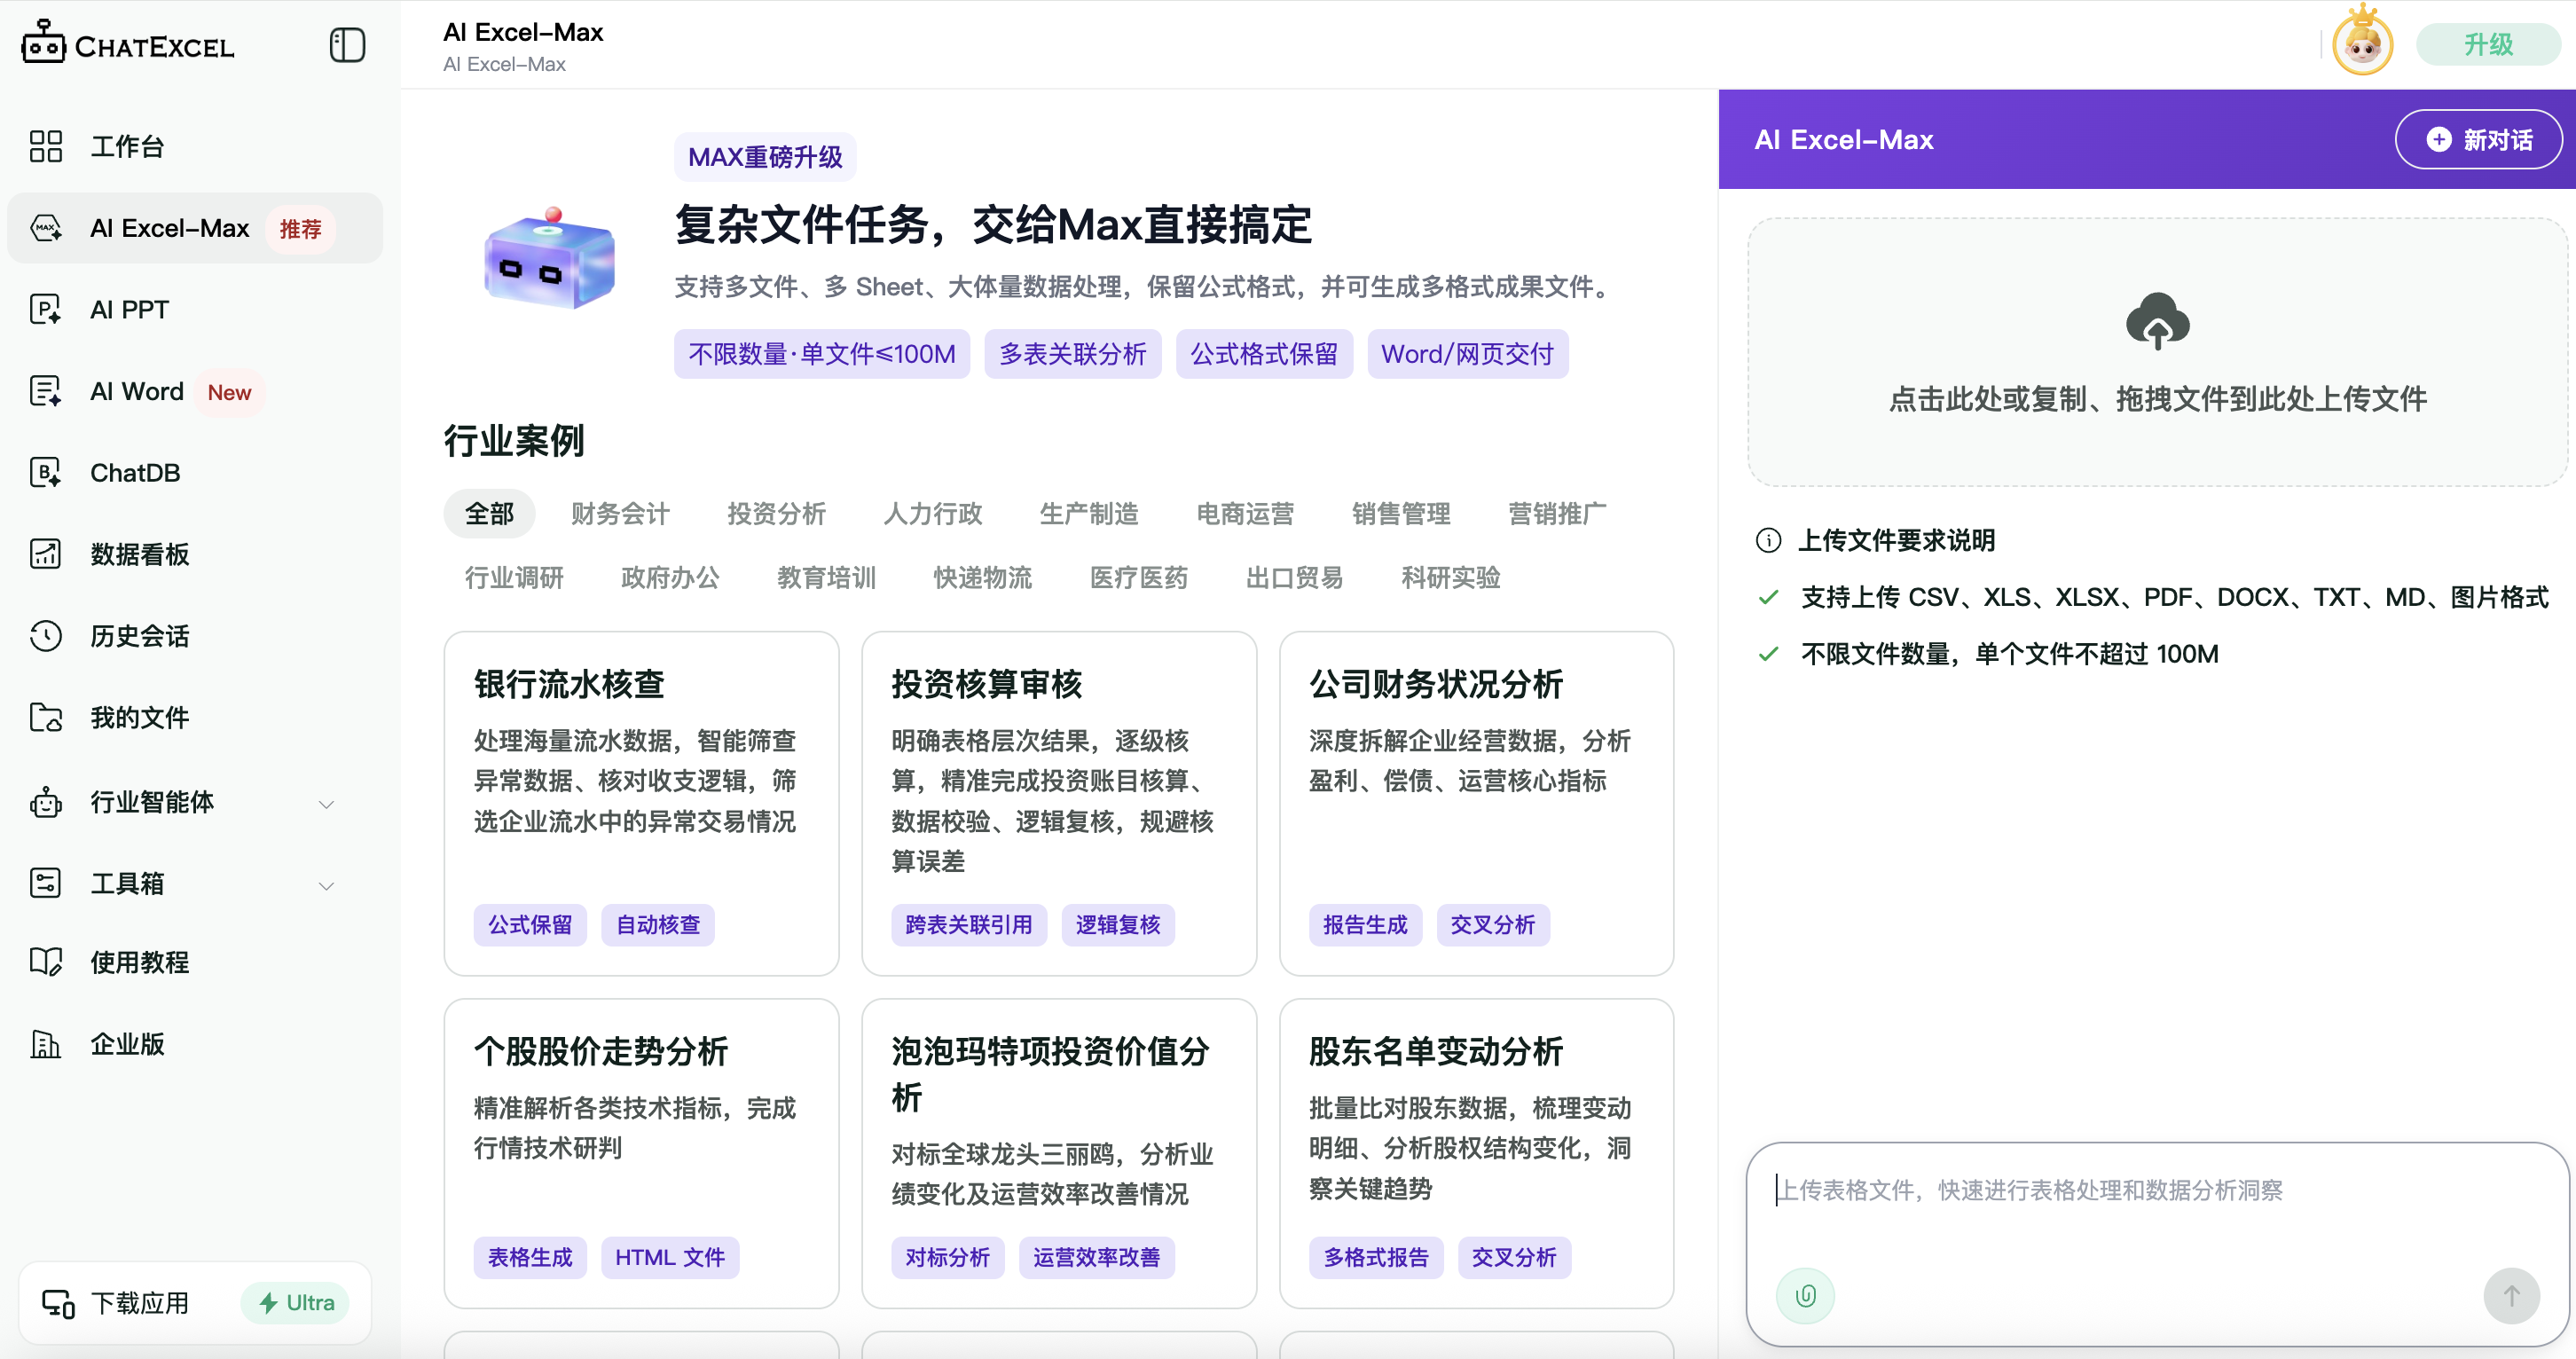Start a 新对话 conversation
This screenshot has width=2576, height=1359.
2479,139
